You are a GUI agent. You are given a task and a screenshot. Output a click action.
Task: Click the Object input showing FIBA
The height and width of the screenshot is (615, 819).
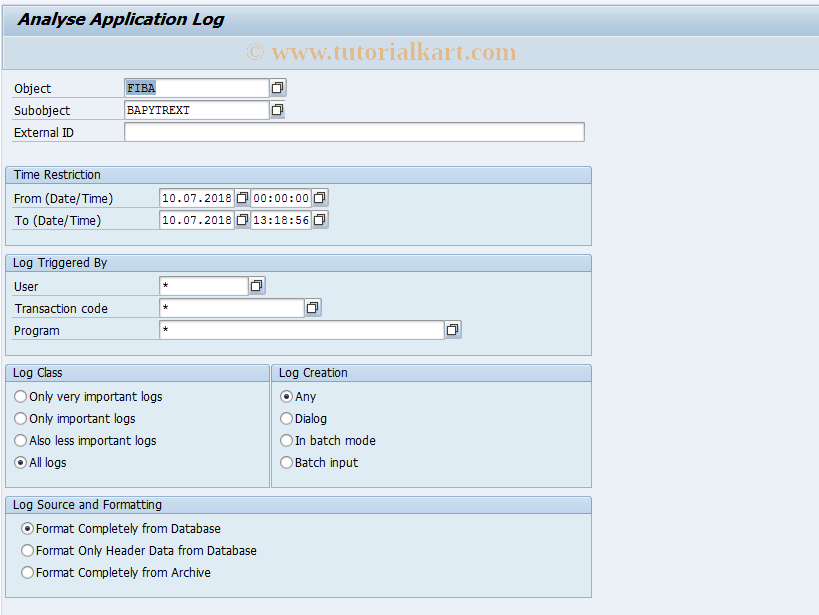tap(195, 88)
